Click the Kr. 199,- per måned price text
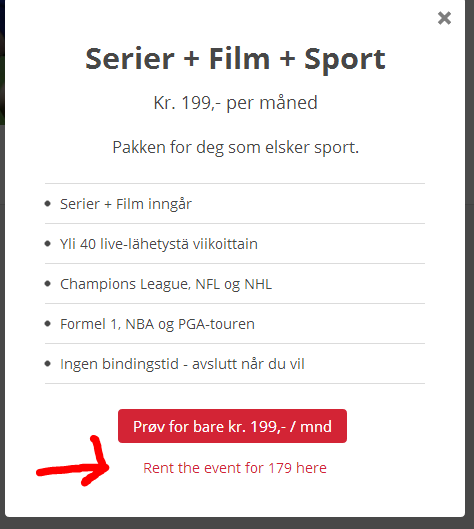 point(235,103)
